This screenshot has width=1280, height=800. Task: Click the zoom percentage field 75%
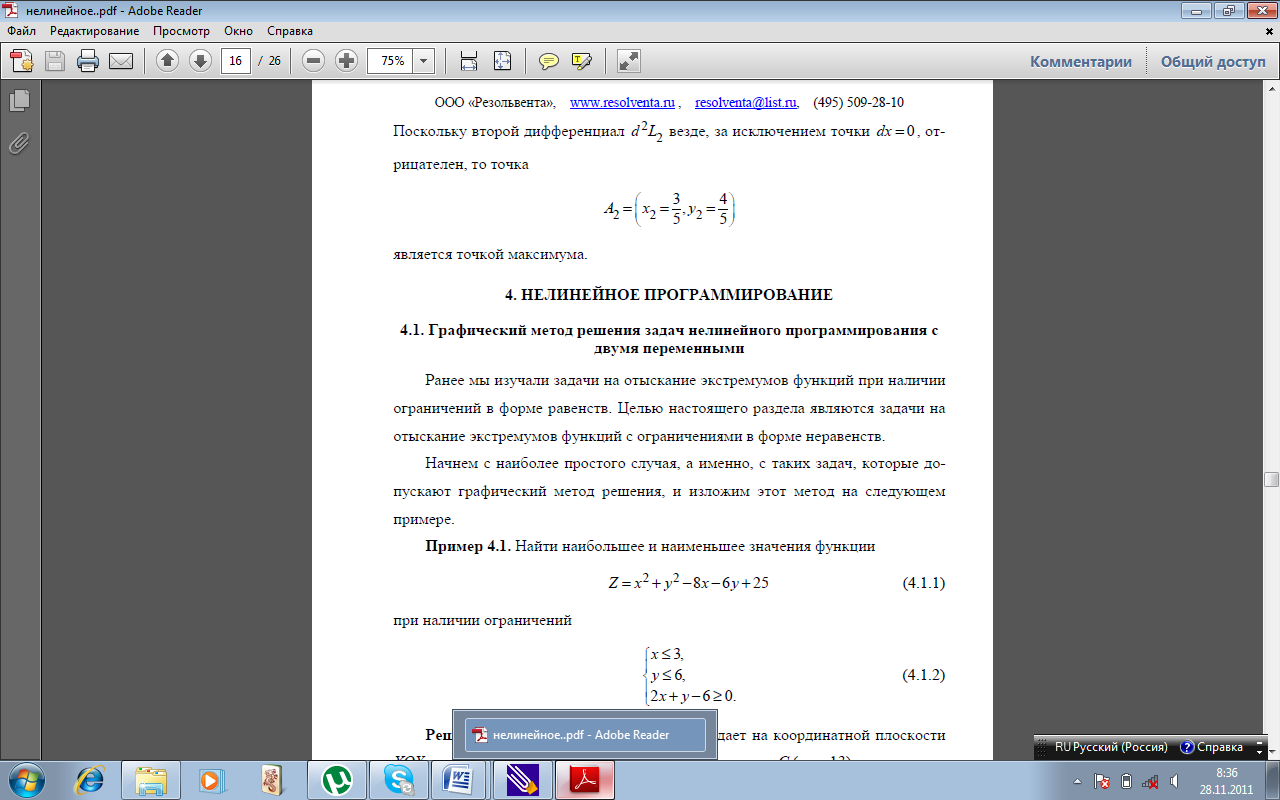(x=391, y=61)
